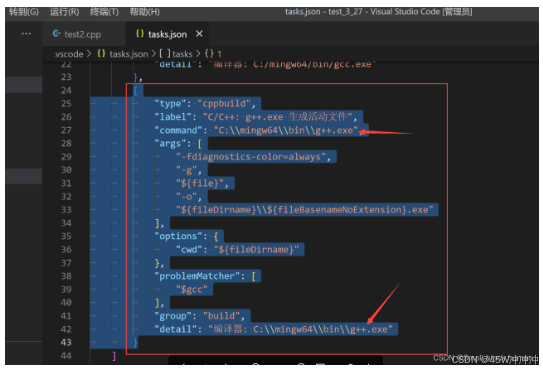Click the "command" g++.exe path on line 27

(x=286, y=130)
